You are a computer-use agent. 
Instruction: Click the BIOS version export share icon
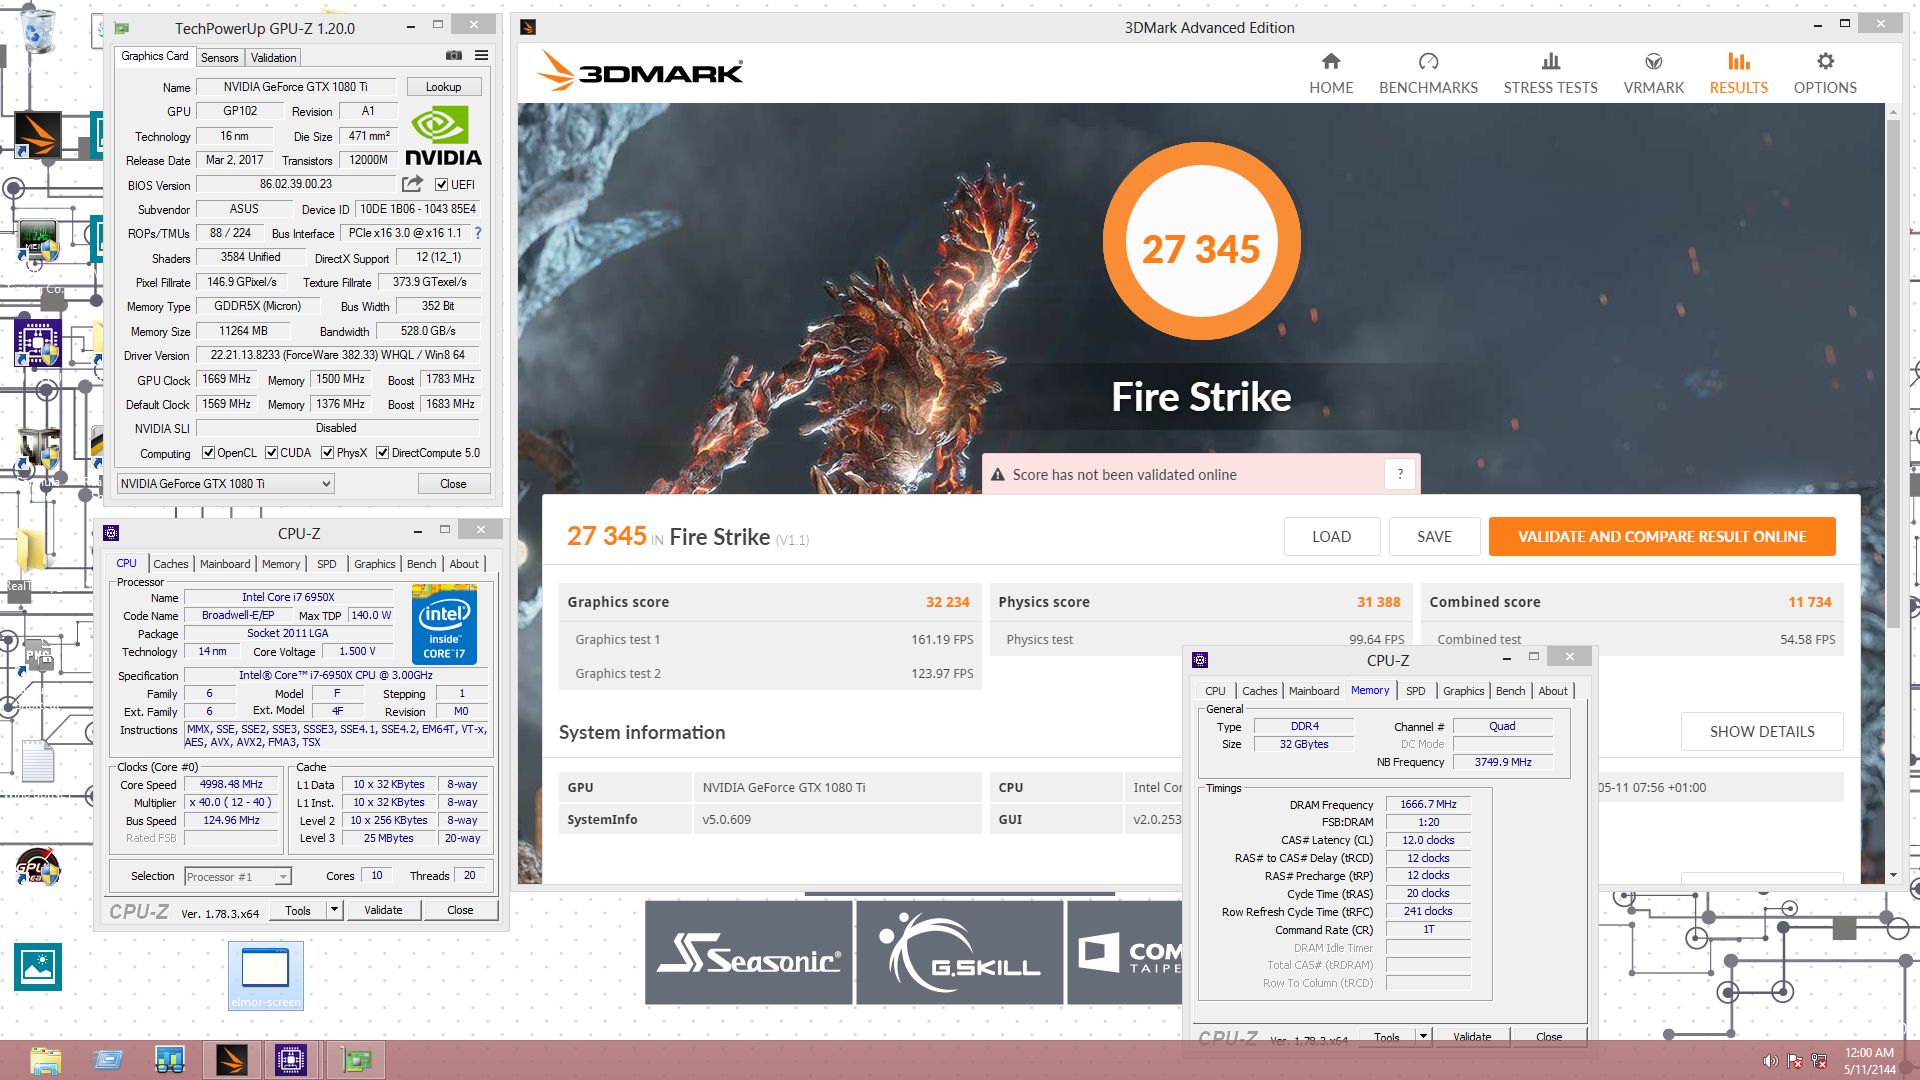coord(412,184)
